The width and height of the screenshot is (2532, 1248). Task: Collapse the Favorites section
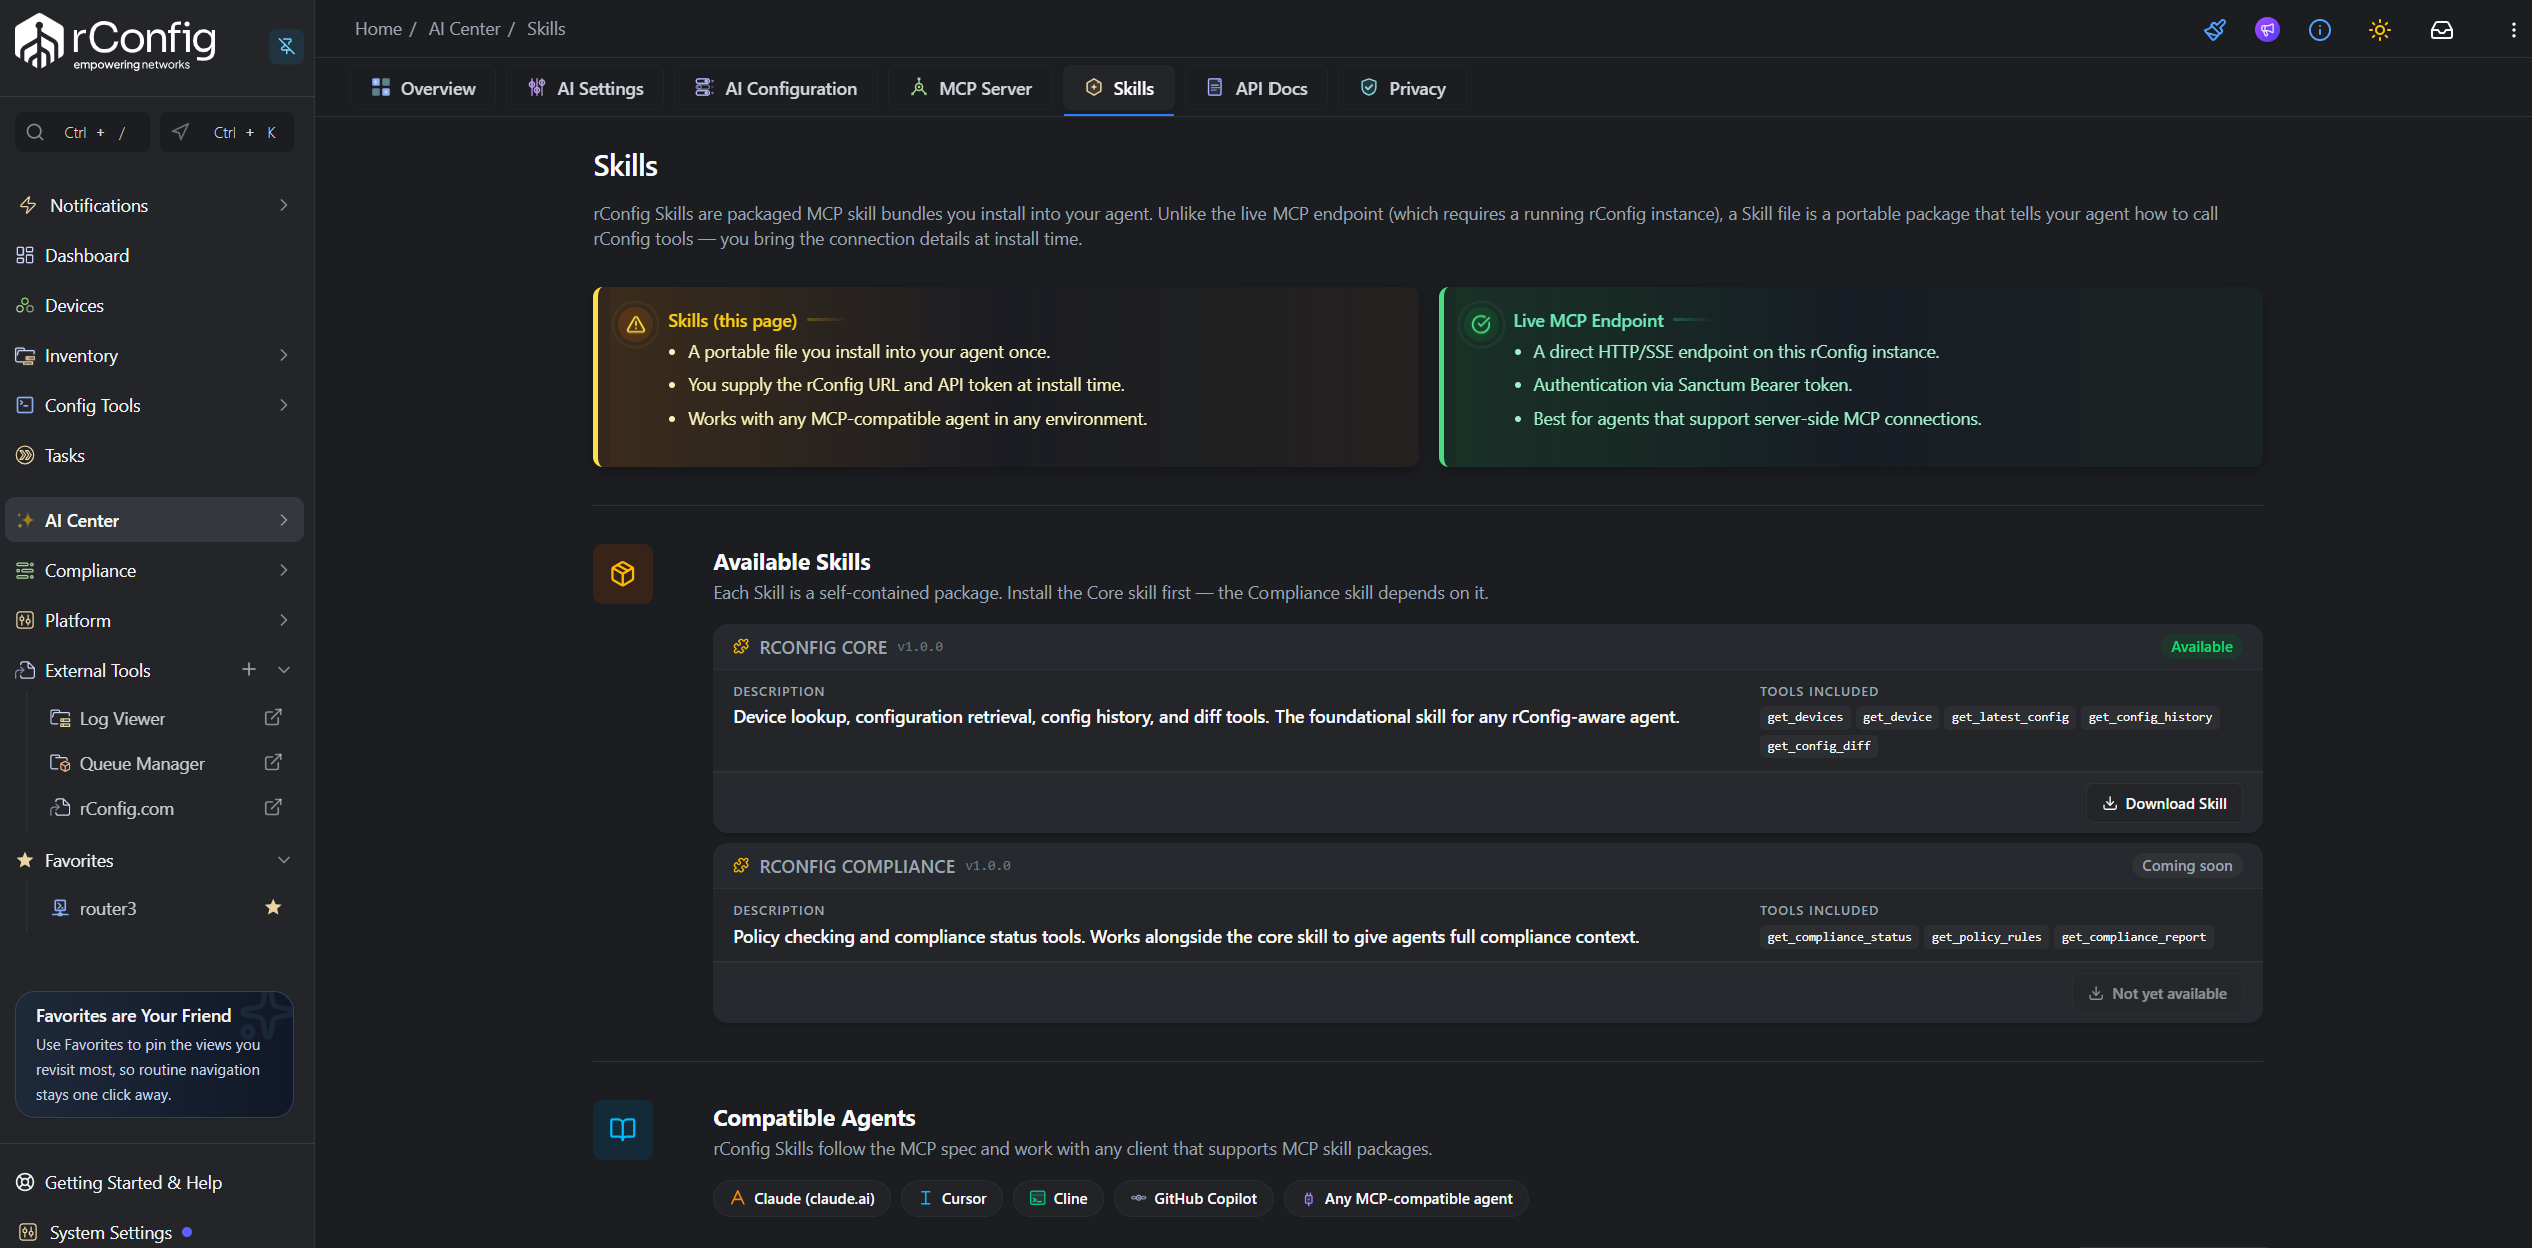[284, 860]
